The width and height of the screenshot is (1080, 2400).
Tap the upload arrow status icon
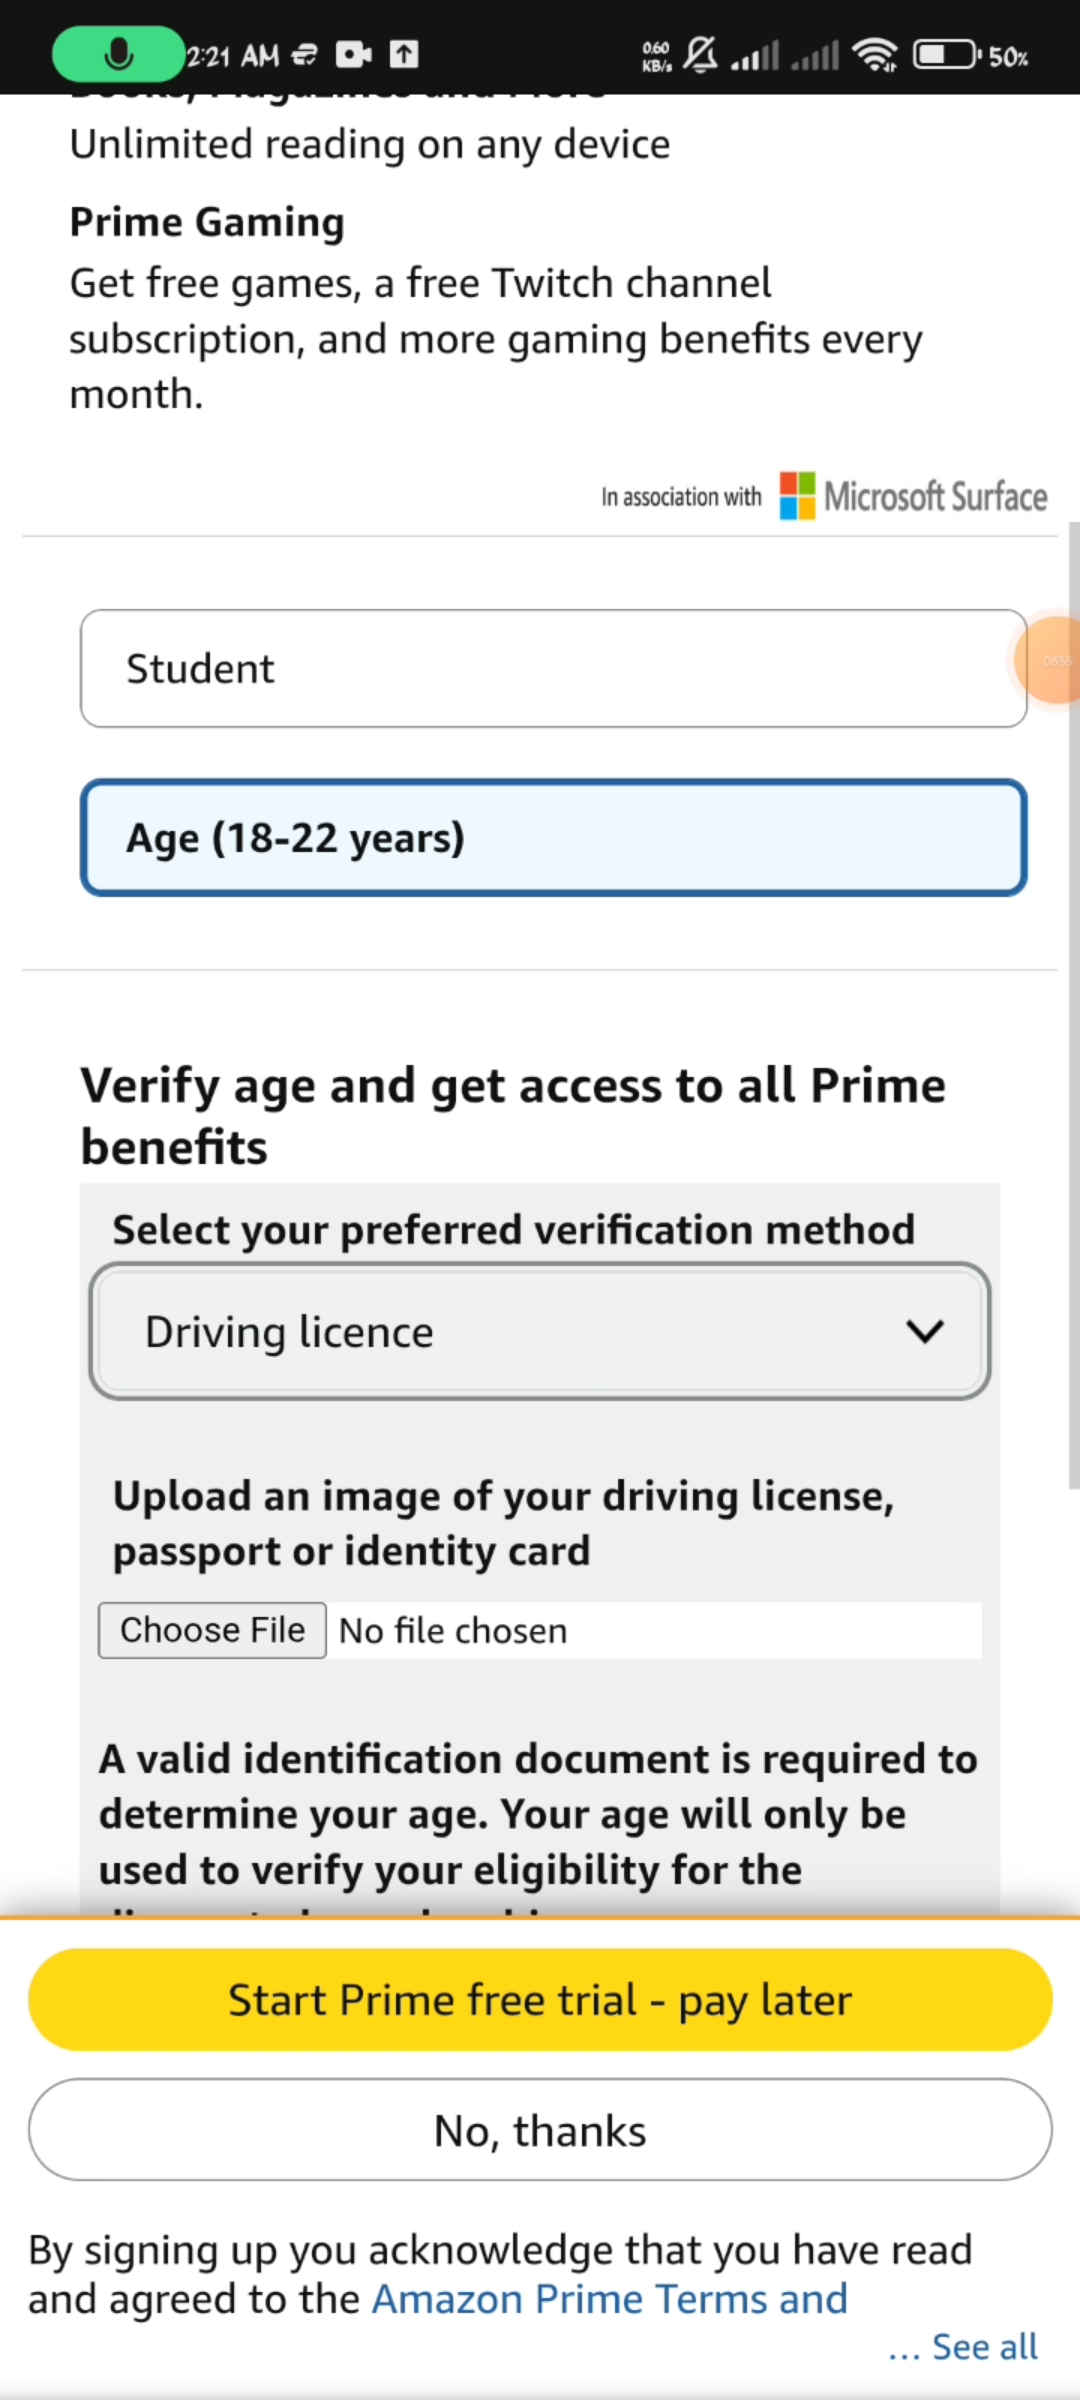(x=404, y=54)
